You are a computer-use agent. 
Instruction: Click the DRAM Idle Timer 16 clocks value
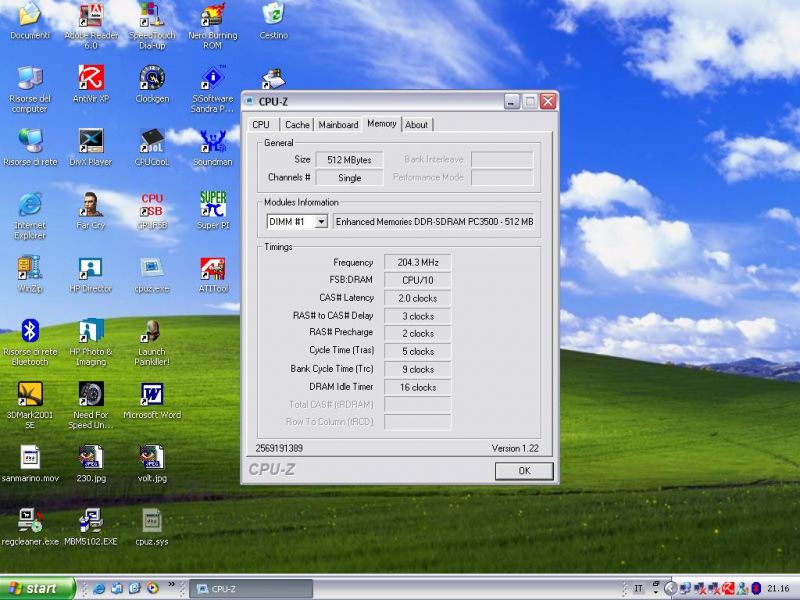(418, 387)
